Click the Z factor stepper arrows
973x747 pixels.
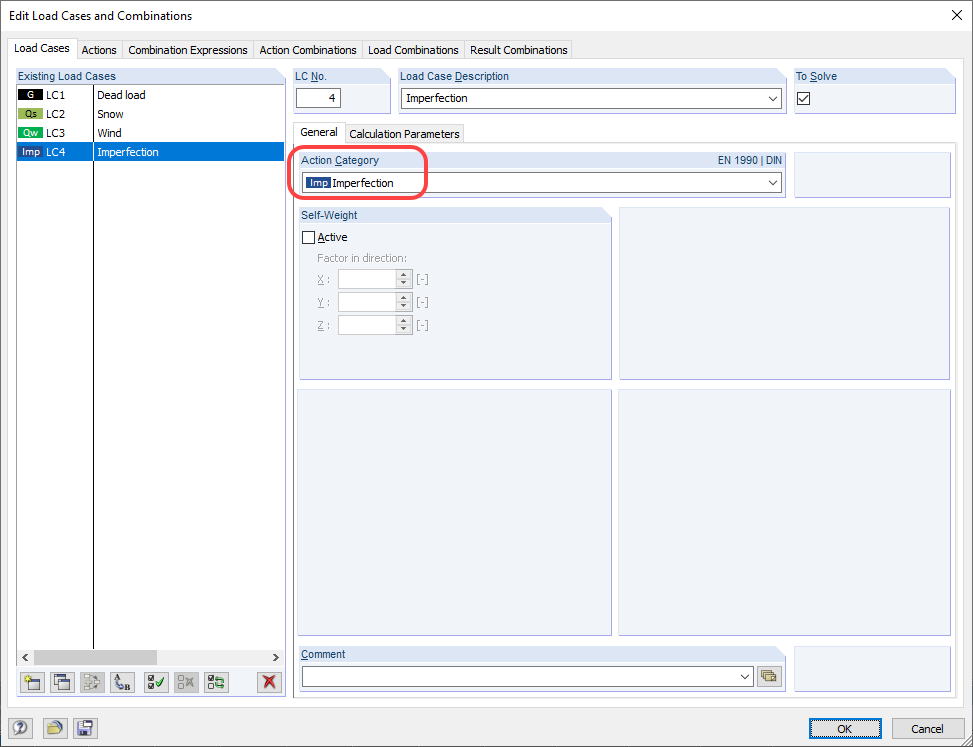(x=404, y=325)
